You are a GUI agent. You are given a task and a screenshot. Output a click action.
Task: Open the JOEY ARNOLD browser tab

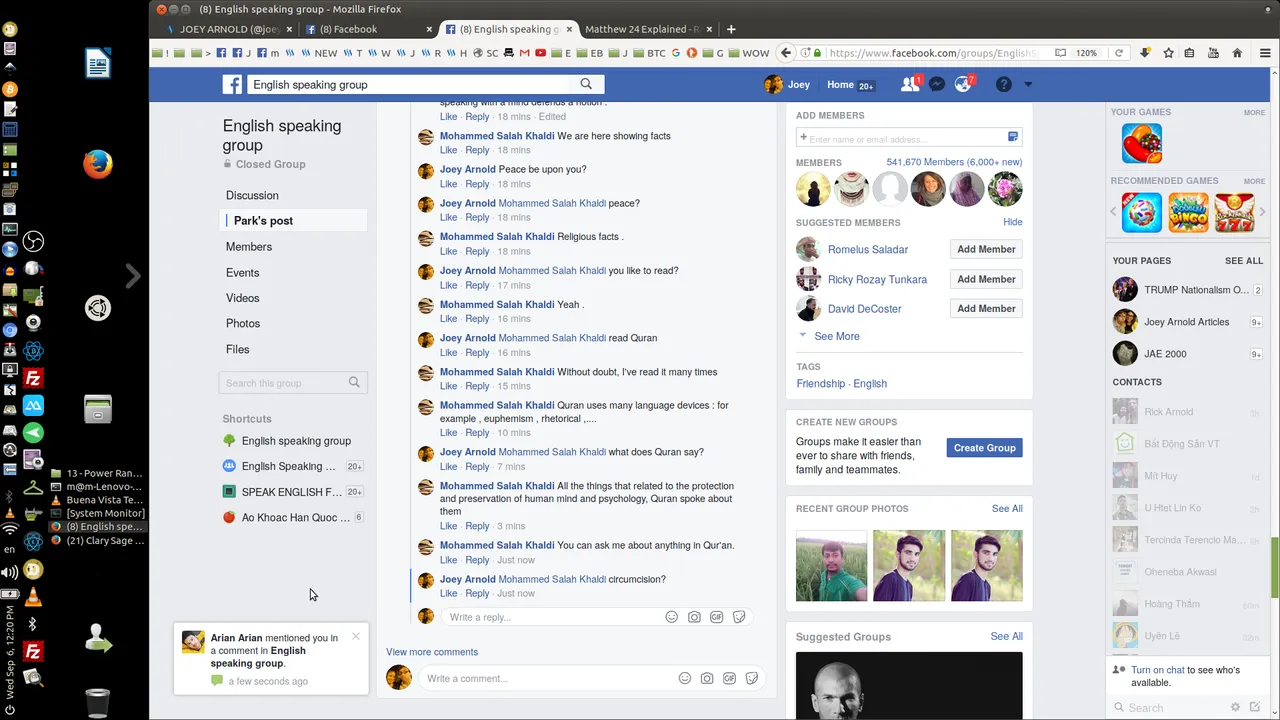229,29
